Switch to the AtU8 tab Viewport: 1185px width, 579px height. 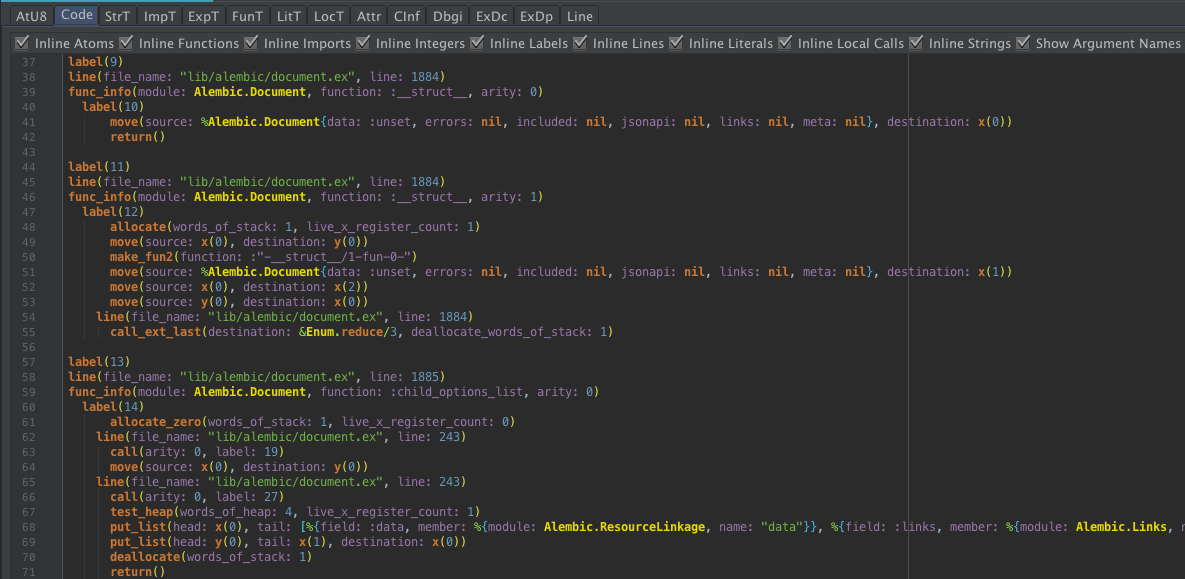[30, 16]
